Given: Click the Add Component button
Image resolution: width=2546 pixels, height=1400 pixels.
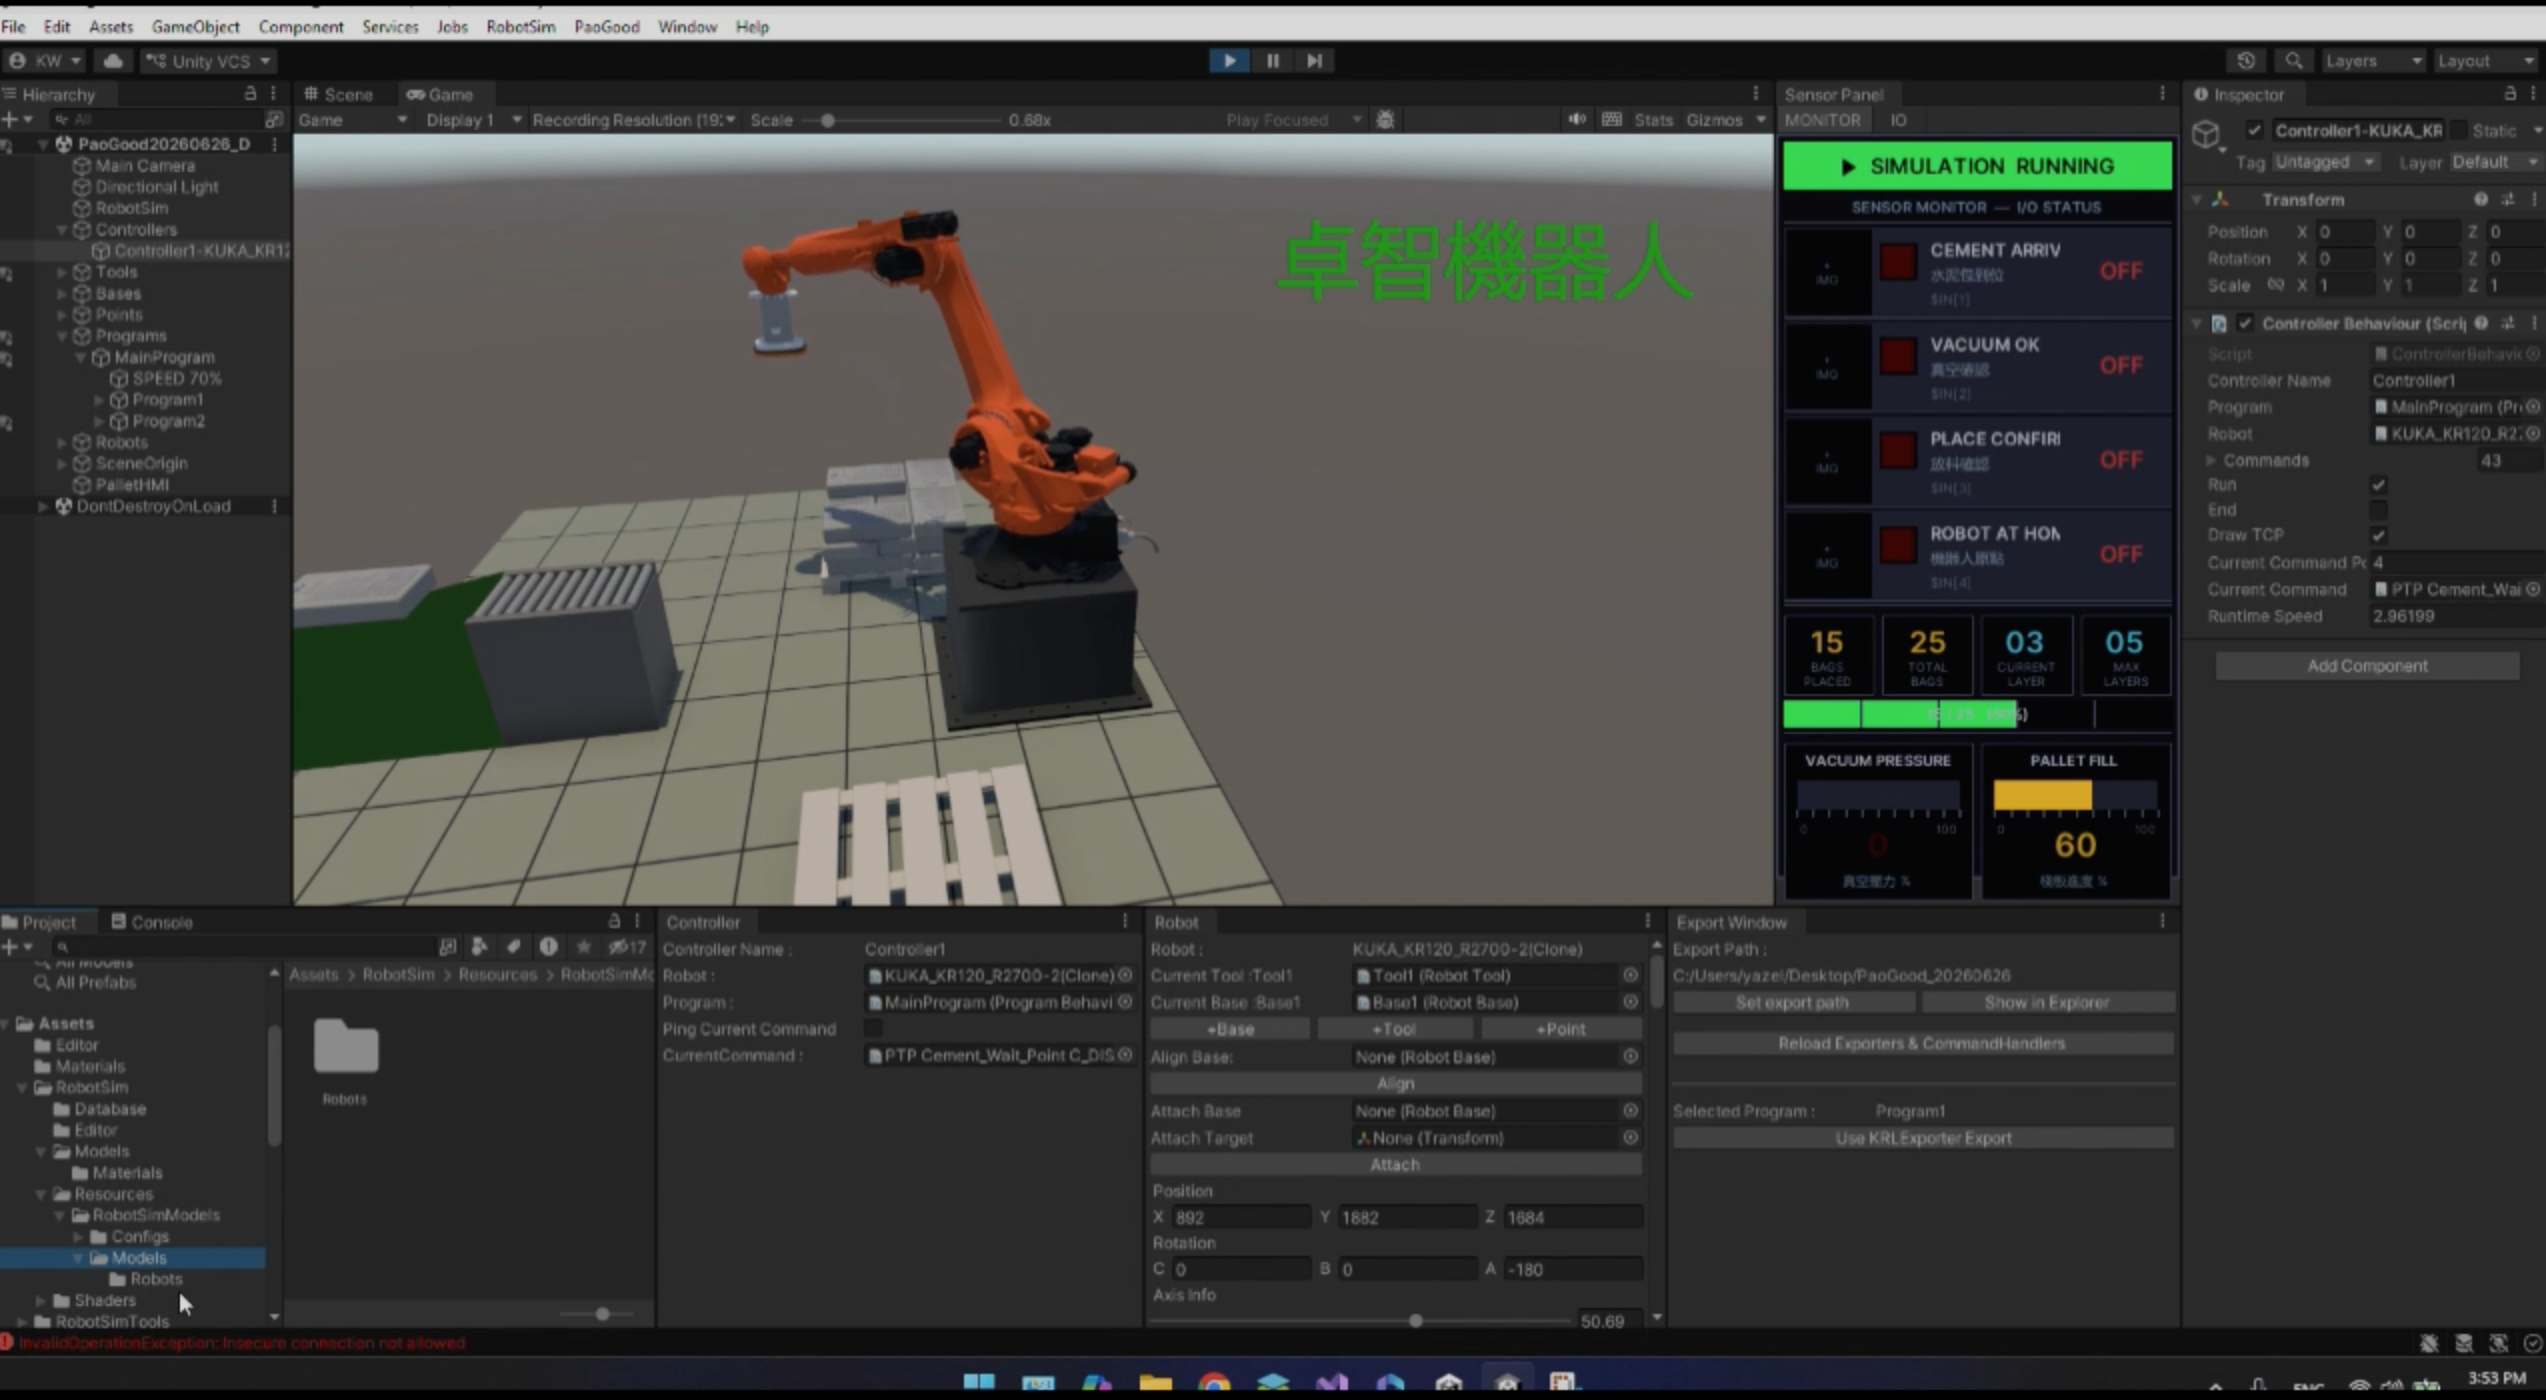Looking at the screenshot, I should [x=2366, y=665].
